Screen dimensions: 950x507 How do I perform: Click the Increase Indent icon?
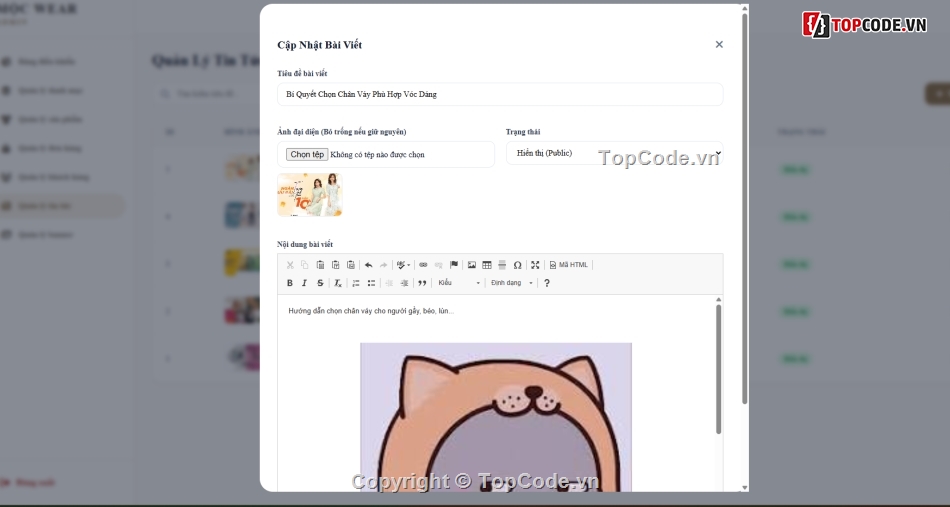tap(404, 283)
